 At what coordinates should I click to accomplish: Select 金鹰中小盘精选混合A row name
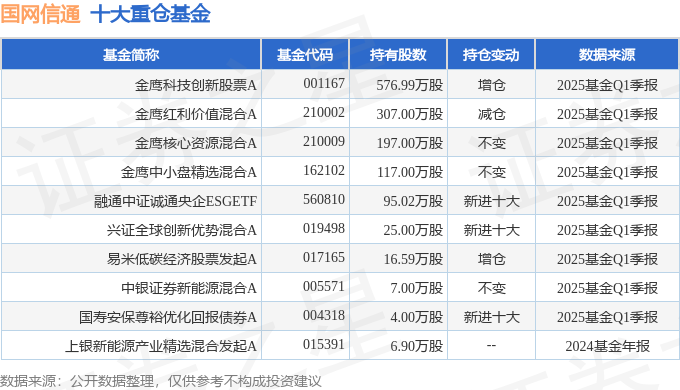coord(189,172)
